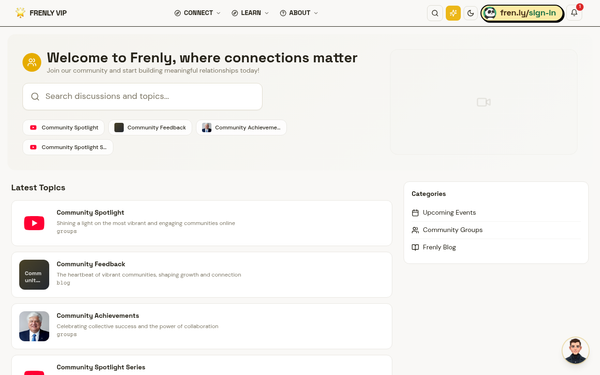Click 'The heartbeat of vibrant communities' description

click(x=149, y=275)
